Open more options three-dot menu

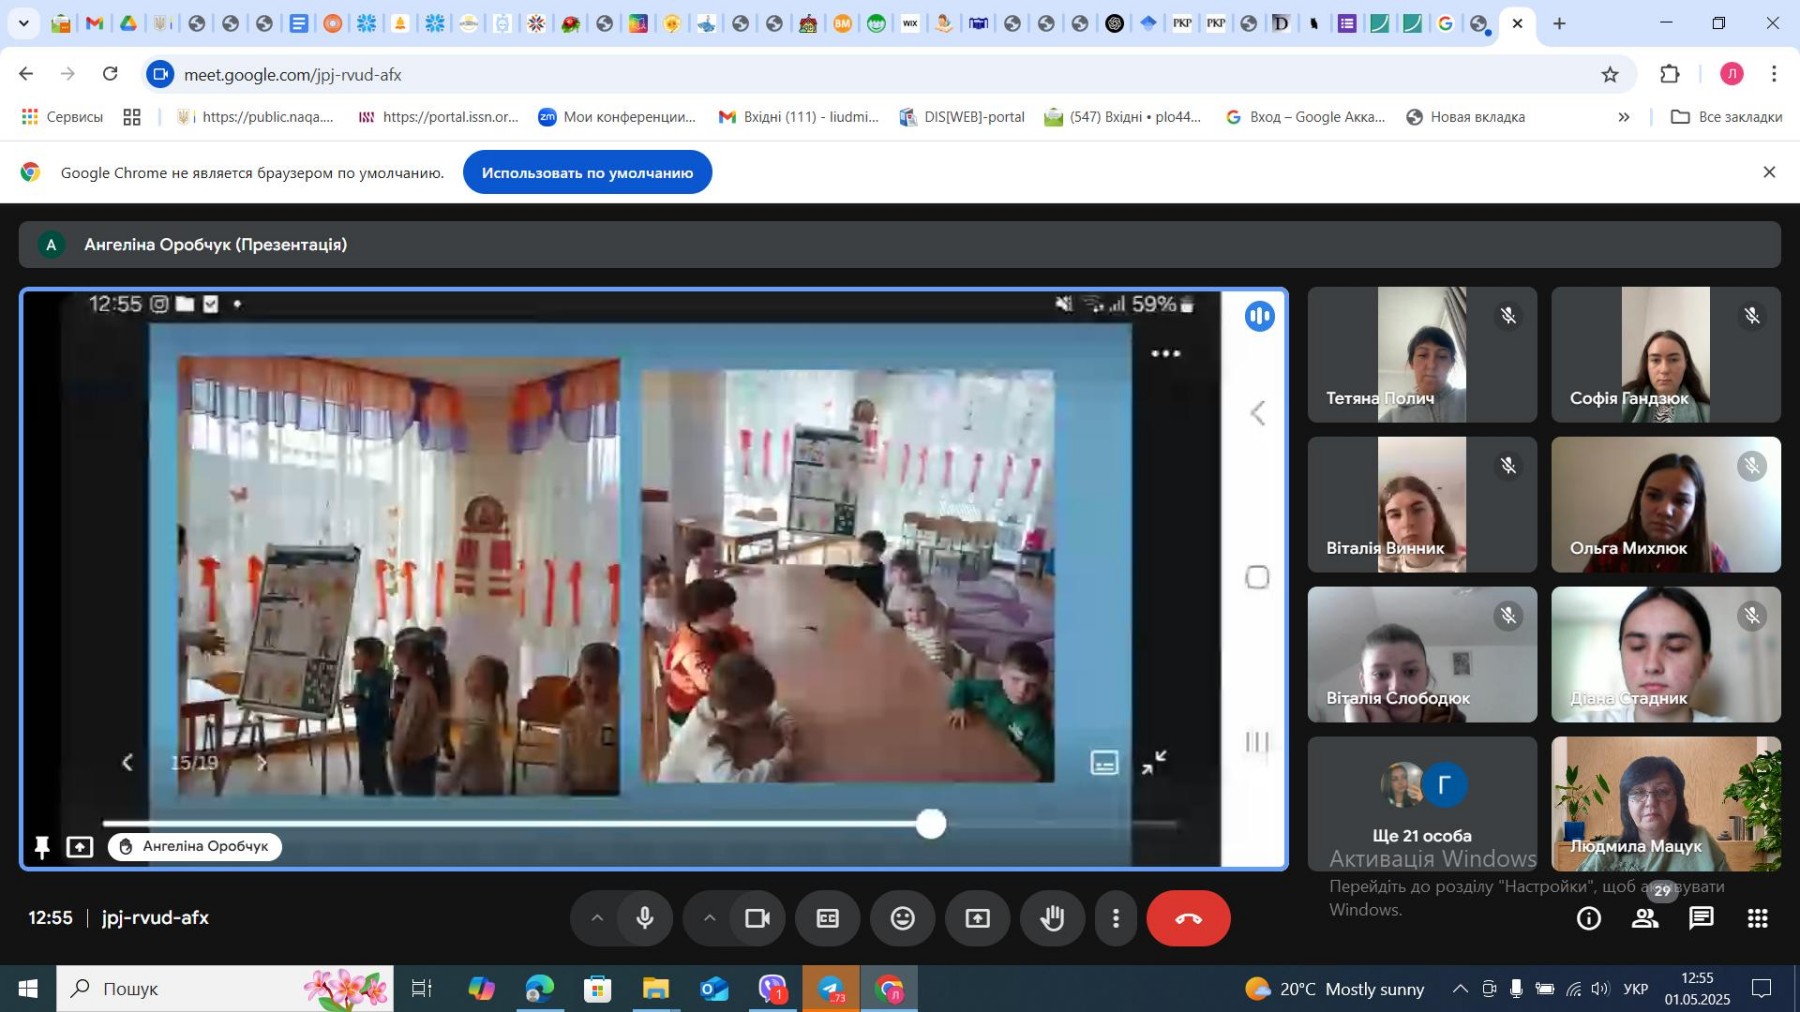pos(1116,918)
